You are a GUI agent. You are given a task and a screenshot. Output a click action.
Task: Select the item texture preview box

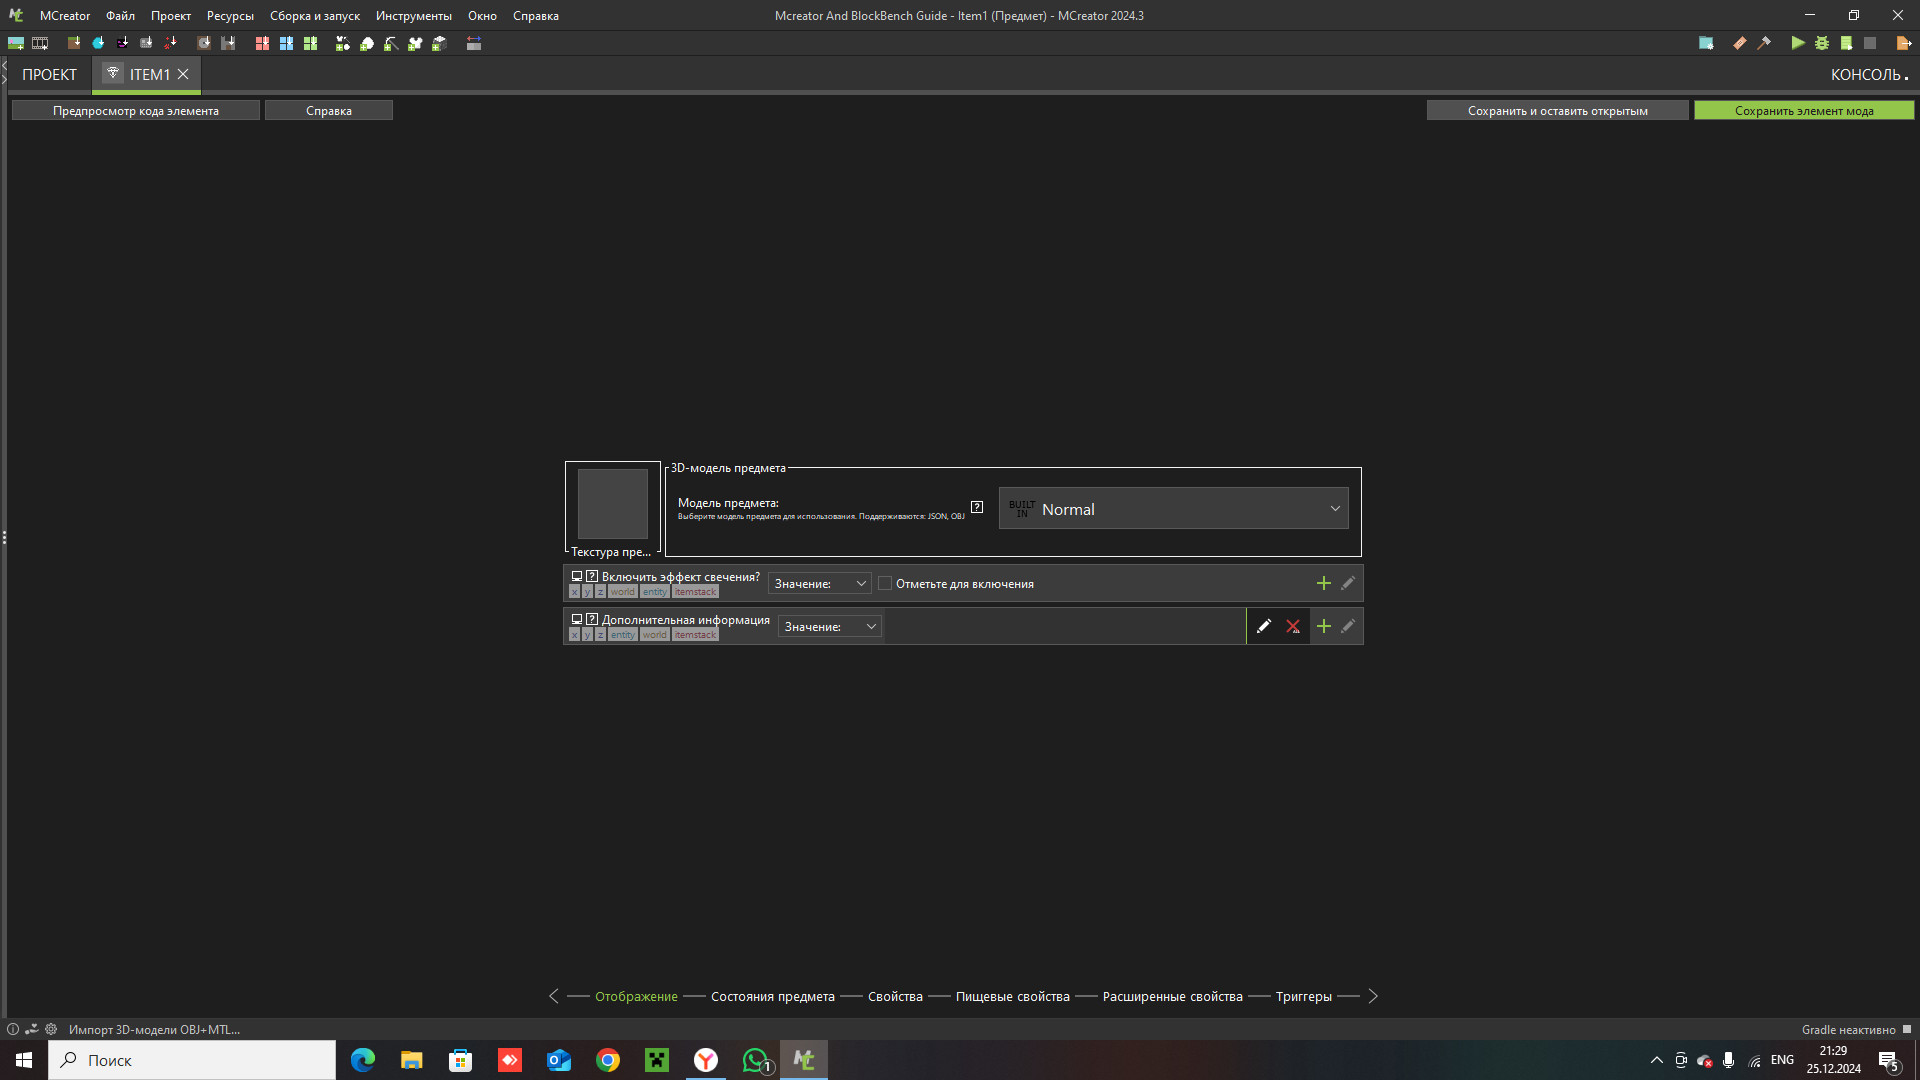pos(612,504)
